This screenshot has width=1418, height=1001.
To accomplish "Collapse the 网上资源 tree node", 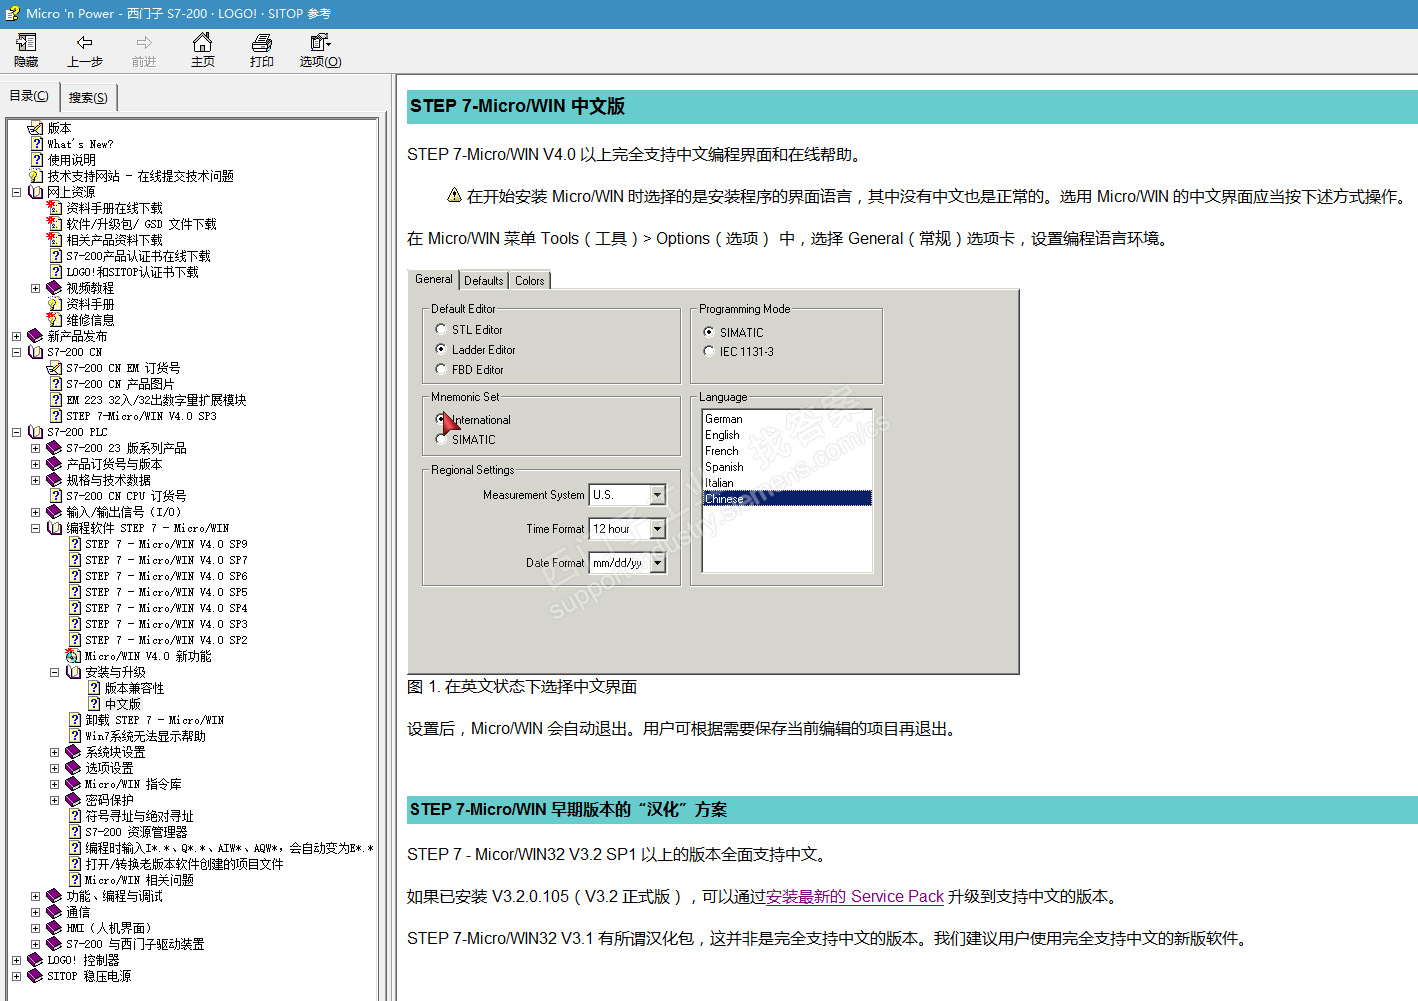I will pos(16,192).
